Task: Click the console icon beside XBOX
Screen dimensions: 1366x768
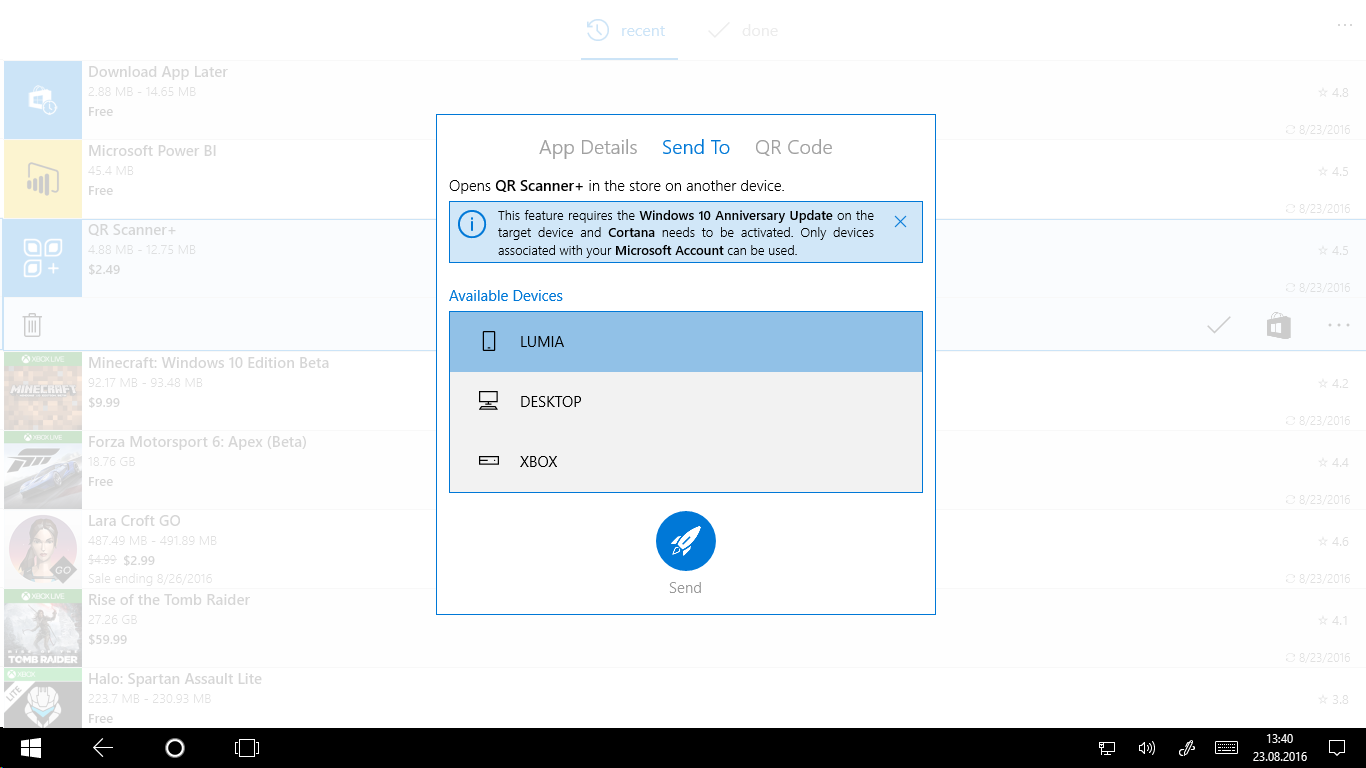Action: click(489, 461)
